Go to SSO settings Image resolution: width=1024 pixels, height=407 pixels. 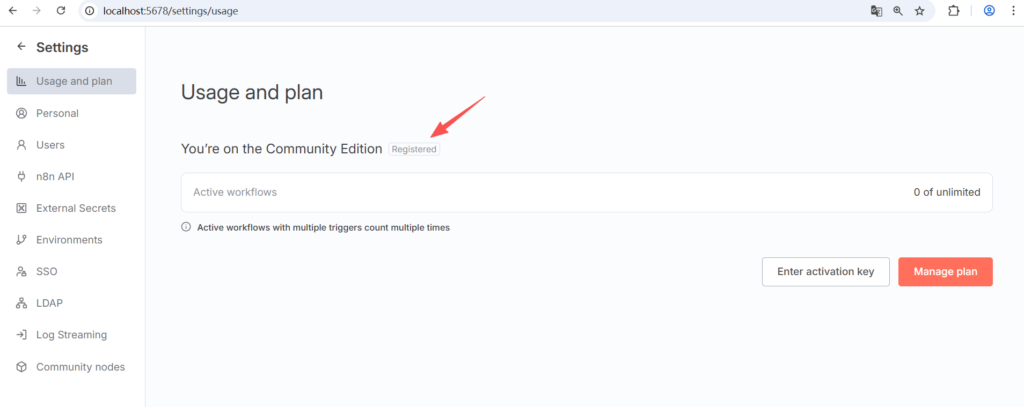pyautogui.click(x=46, y=272)
